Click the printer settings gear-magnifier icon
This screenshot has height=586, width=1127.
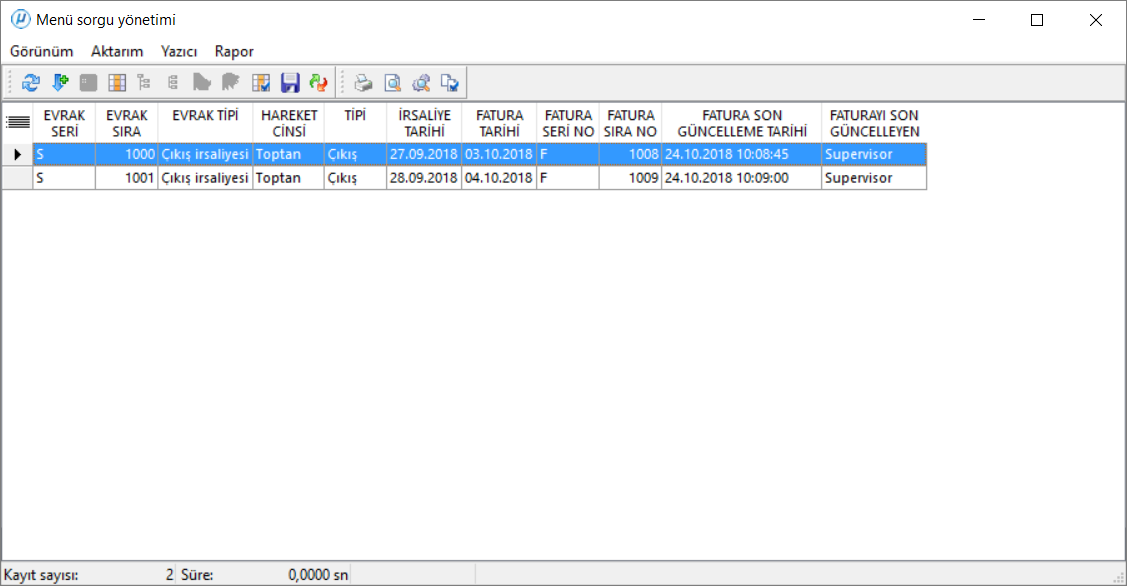[422, 83]
